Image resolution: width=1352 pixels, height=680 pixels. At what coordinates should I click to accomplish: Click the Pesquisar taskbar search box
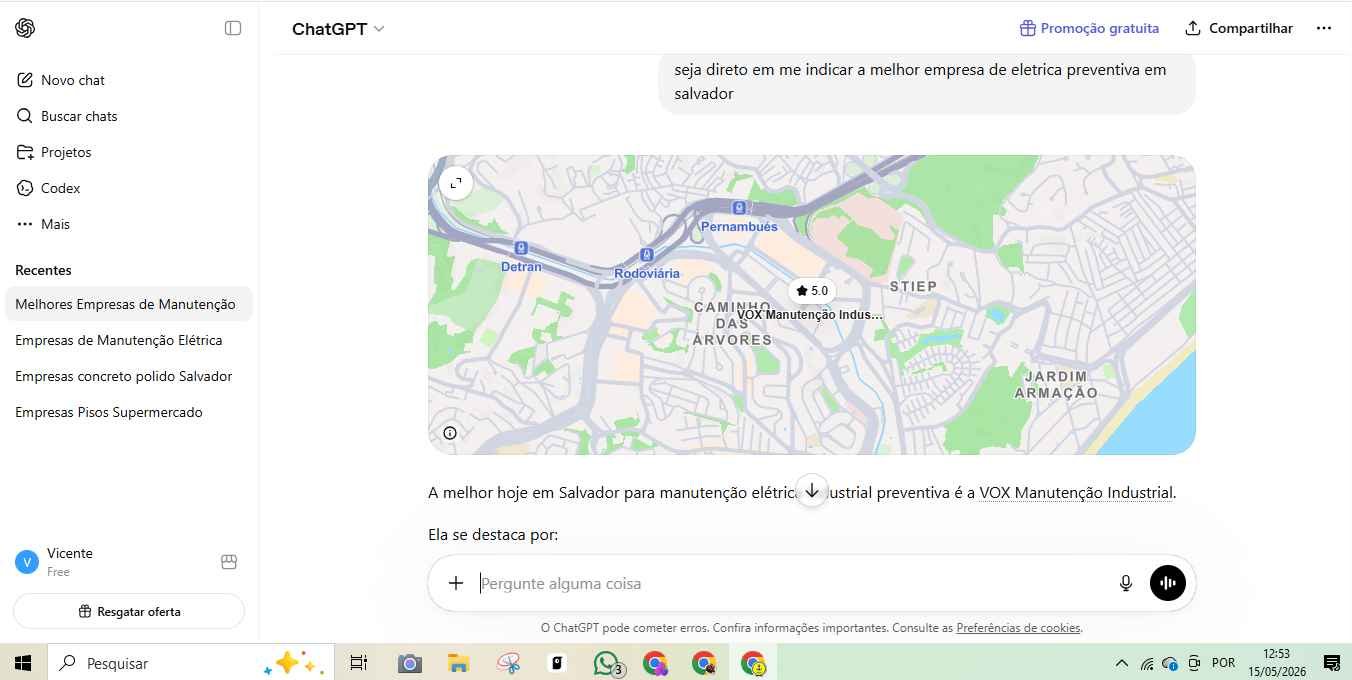[x=191, y=663]
